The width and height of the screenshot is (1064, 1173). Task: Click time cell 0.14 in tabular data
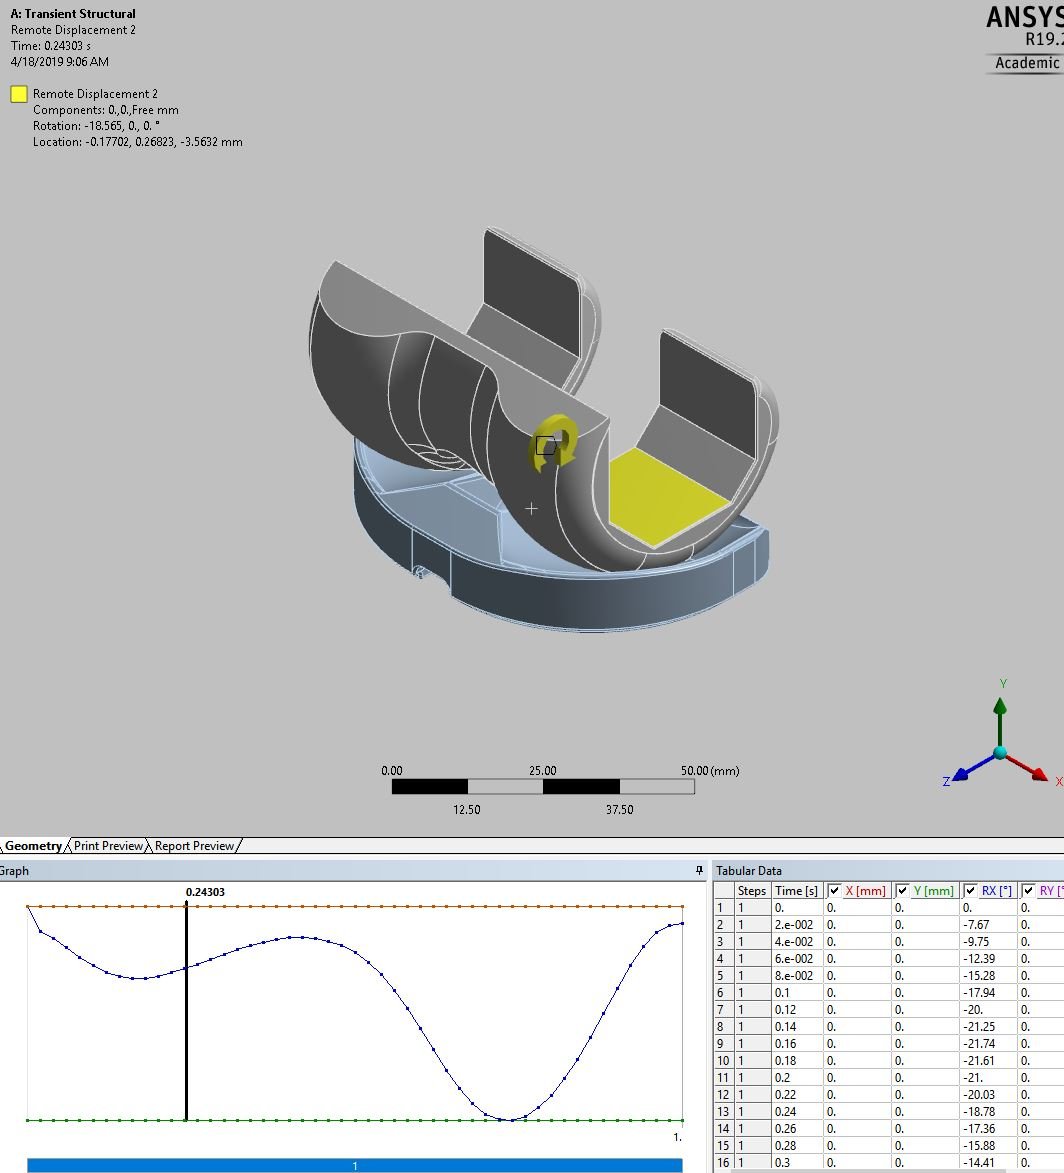[797, 1026]
